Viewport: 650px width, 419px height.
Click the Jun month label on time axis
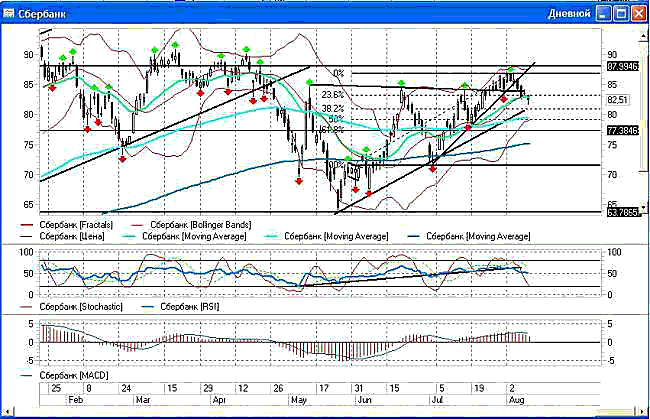click(364, 400)
